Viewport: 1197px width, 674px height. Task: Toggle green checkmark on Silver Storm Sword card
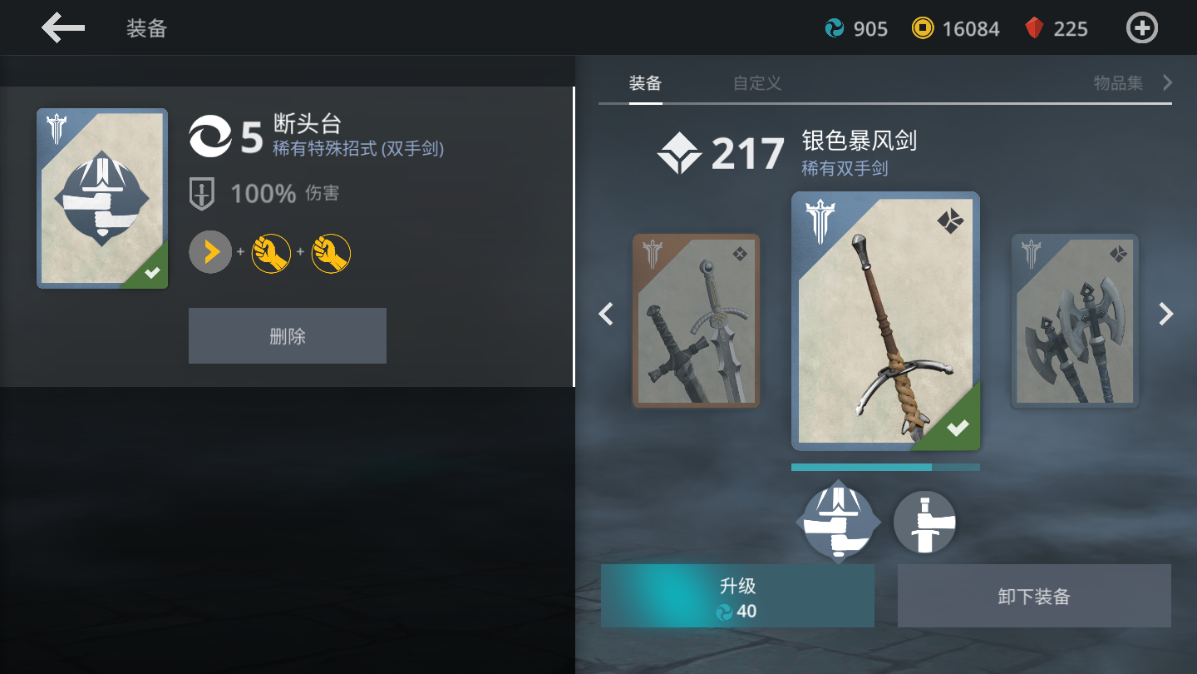point(957,428)
